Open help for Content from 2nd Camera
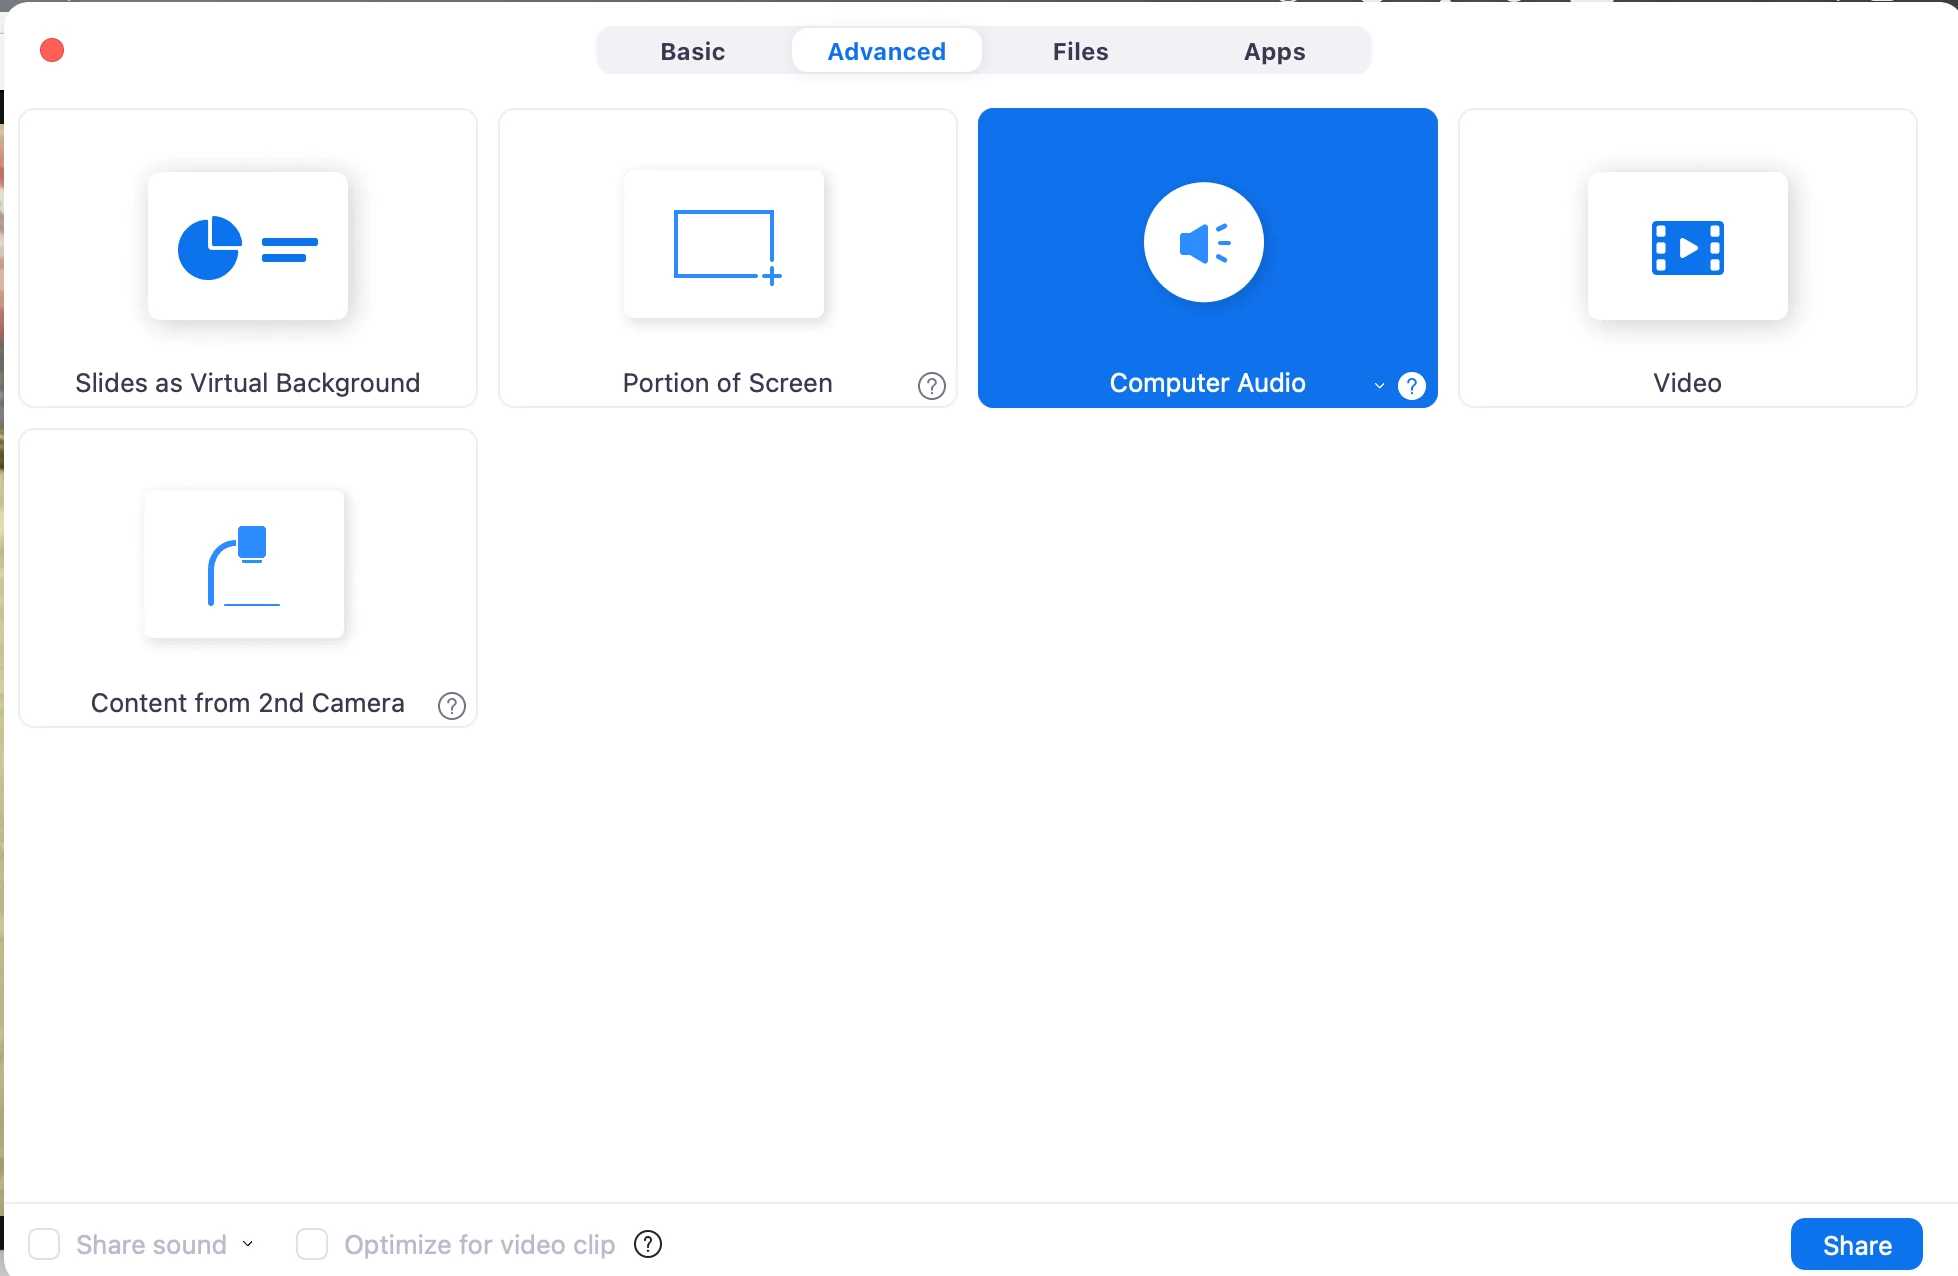This screenshot has height=1276, width=1958. [451, 706]
